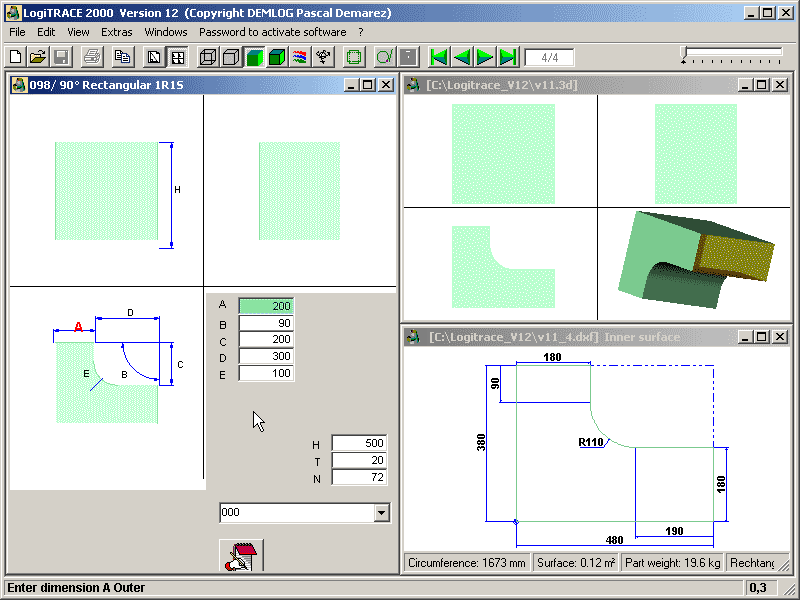The width and height of the screenshot is (800, 600).
Task: Open the Windows menu
Action: pos(166,32)
